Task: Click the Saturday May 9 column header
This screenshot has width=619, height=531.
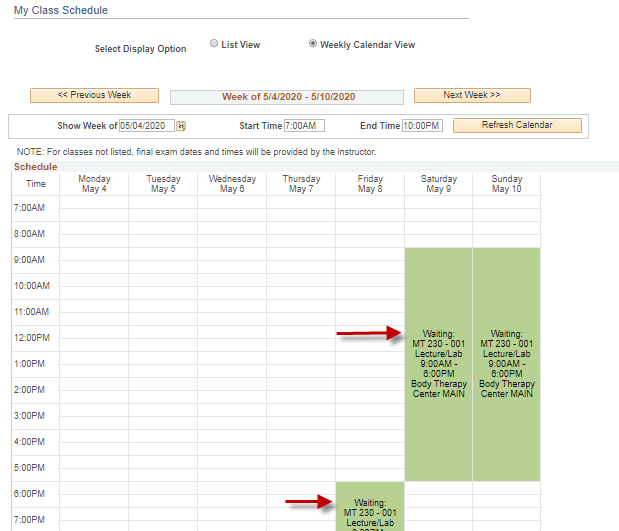Action: click(439, 184)
